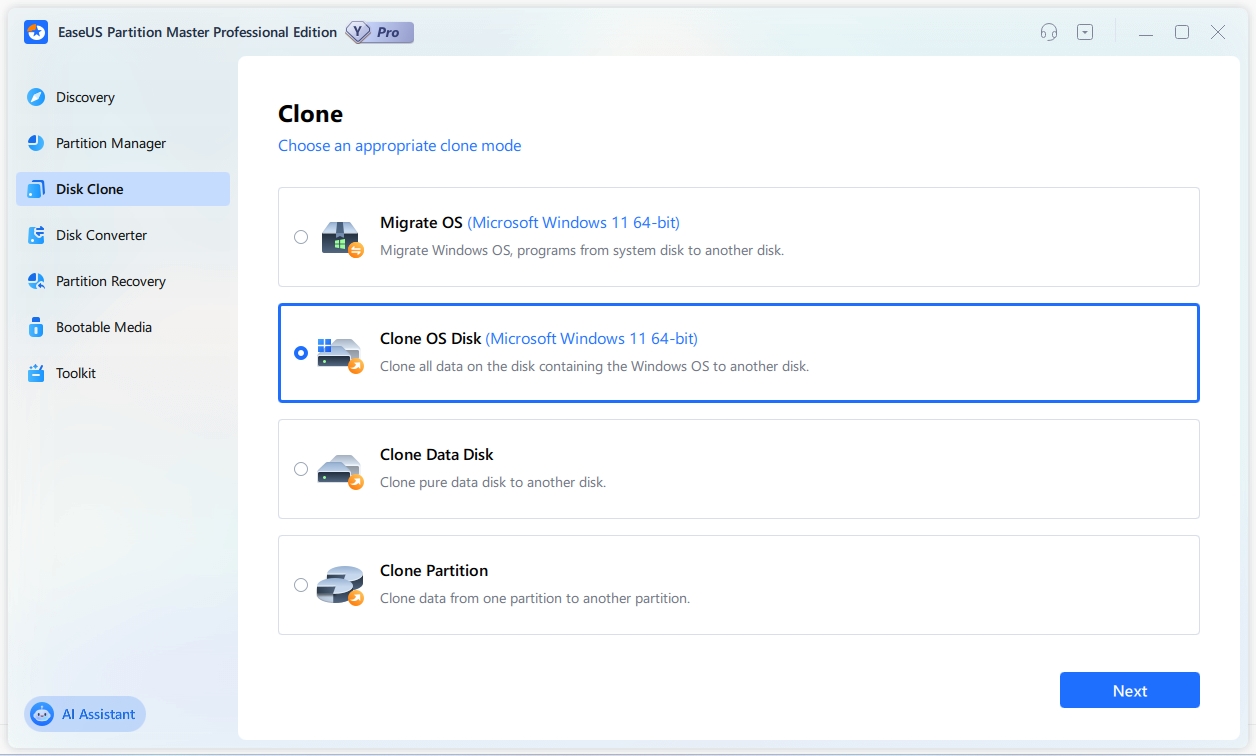Click the Partition Recovery sidebar icon

[36, 281]
